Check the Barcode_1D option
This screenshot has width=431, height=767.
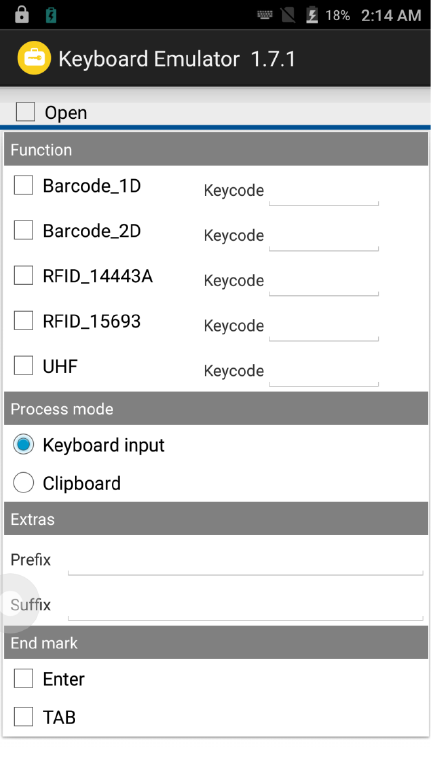click(x=23, y=185)
